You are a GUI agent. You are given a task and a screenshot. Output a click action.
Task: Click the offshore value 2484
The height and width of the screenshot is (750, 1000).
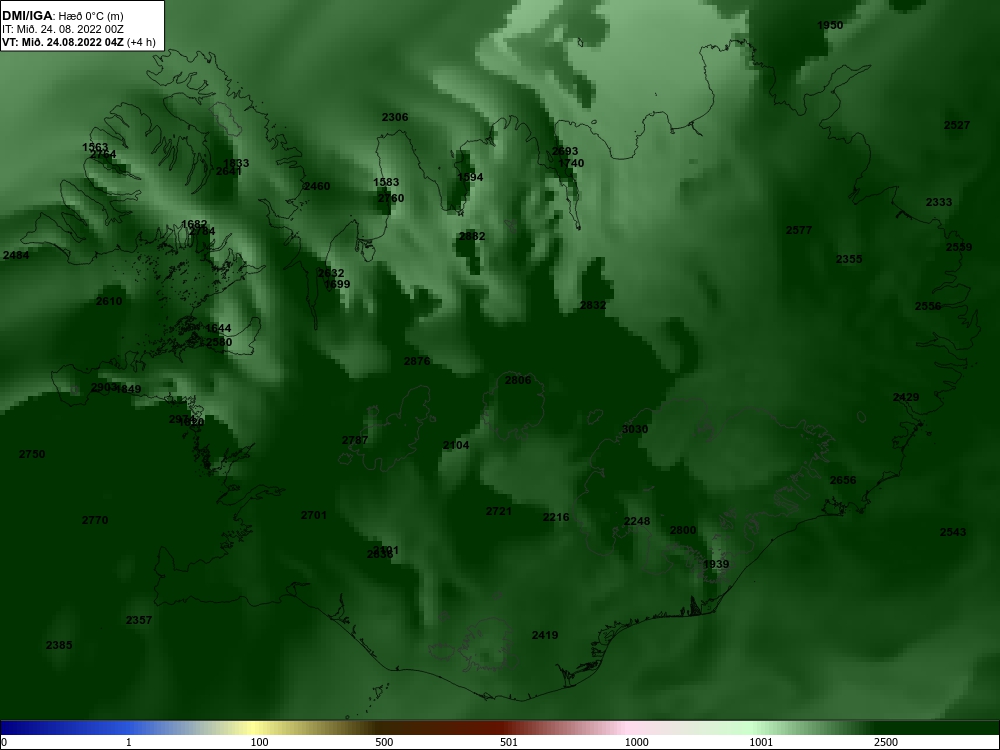16,255
